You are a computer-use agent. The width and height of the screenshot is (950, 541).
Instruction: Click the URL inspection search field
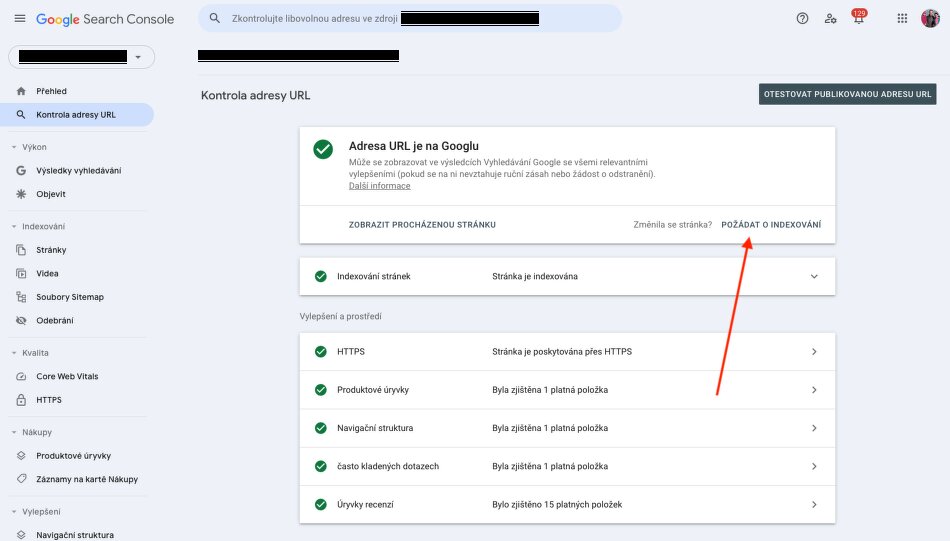coord(410,19)
